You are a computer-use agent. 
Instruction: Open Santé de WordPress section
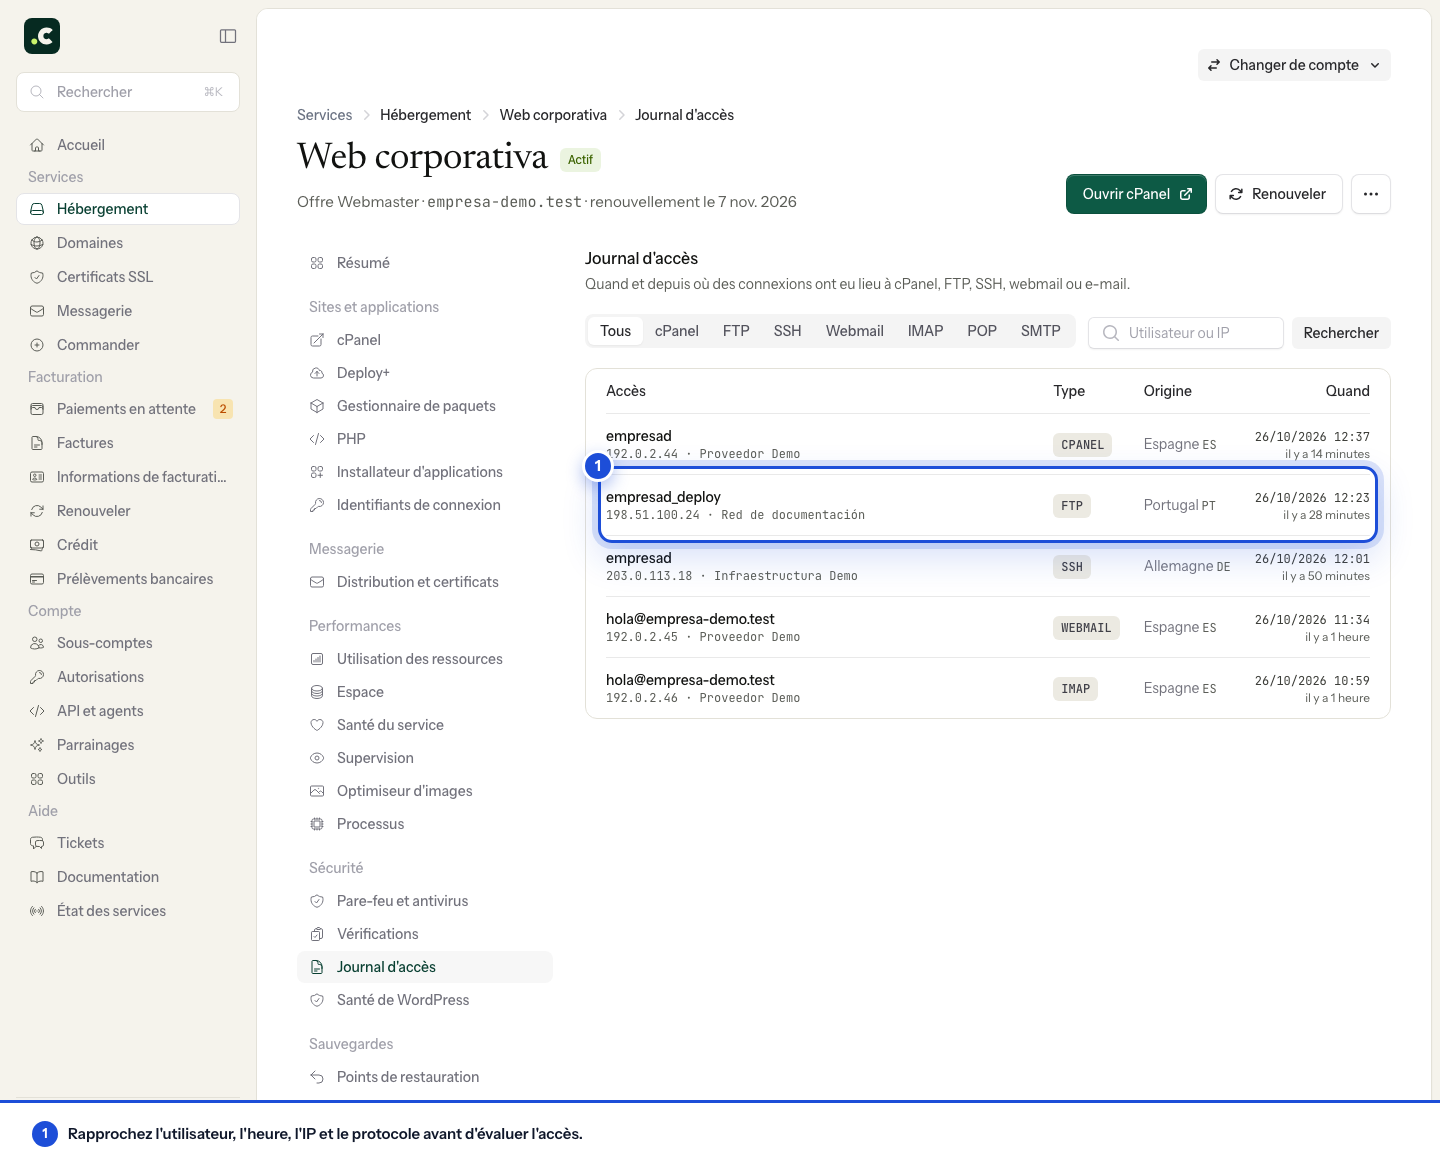[425, 1000]
